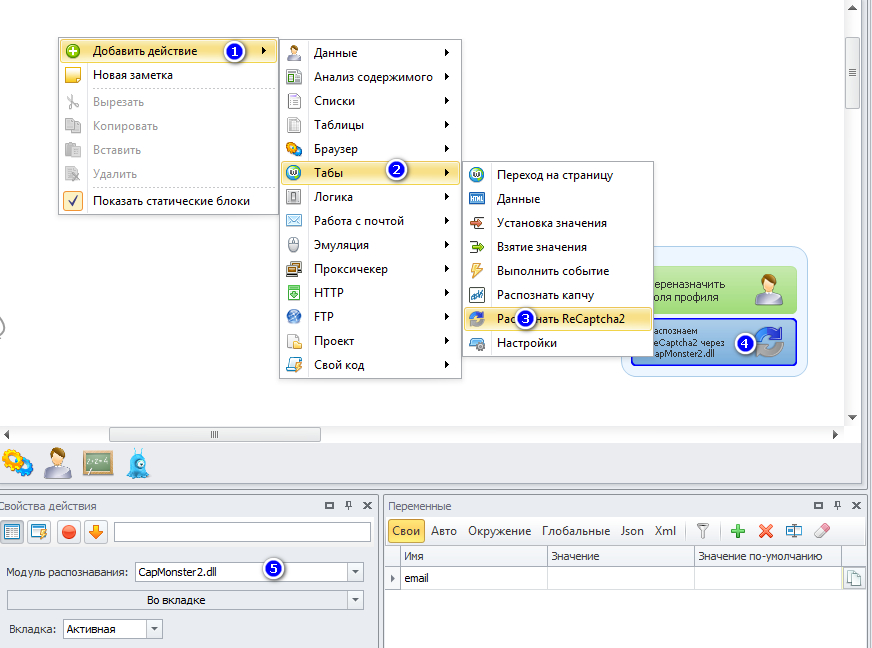Screen dimensions: 872x648
Task: Click the HTML Данные icon in Табы submenu
Action: [x=477, y=199]
